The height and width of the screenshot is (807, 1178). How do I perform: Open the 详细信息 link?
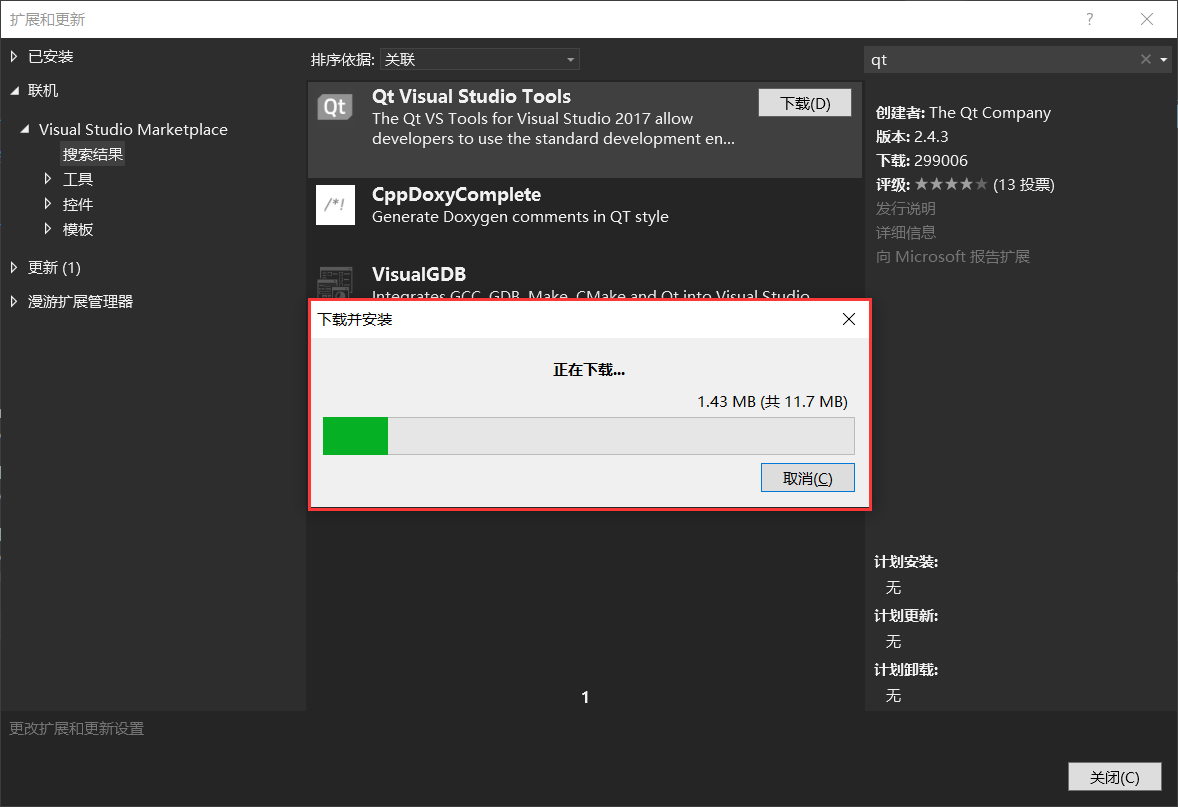906,232
